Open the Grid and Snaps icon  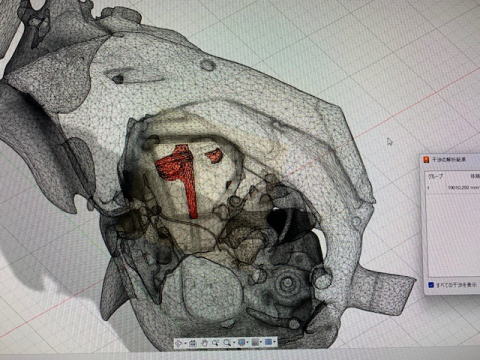click(255, 342)
